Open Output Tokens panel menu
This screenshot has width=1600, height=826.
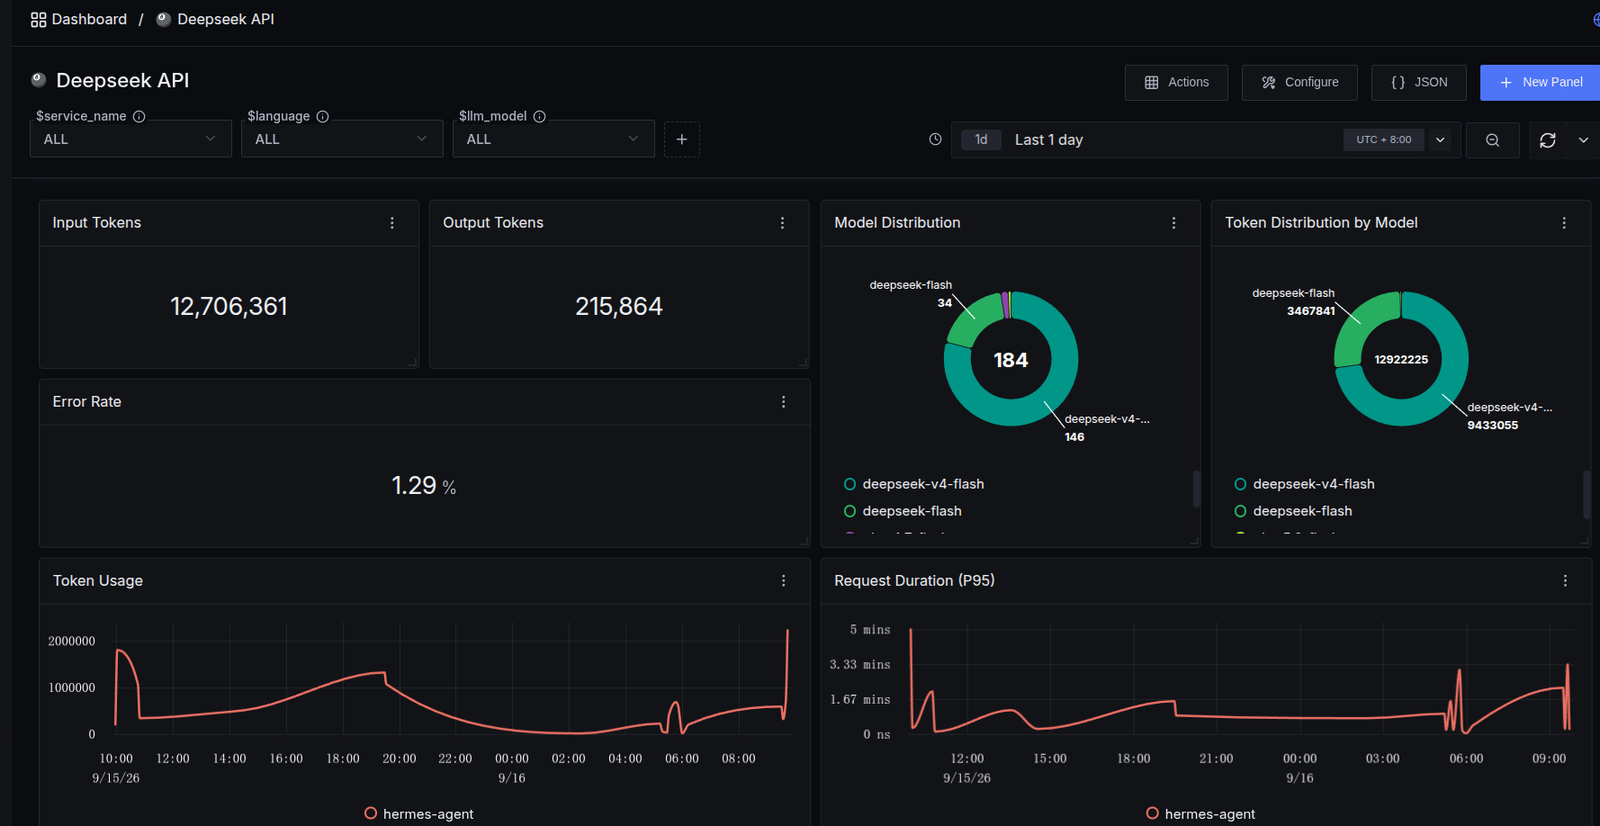[782, 223]
